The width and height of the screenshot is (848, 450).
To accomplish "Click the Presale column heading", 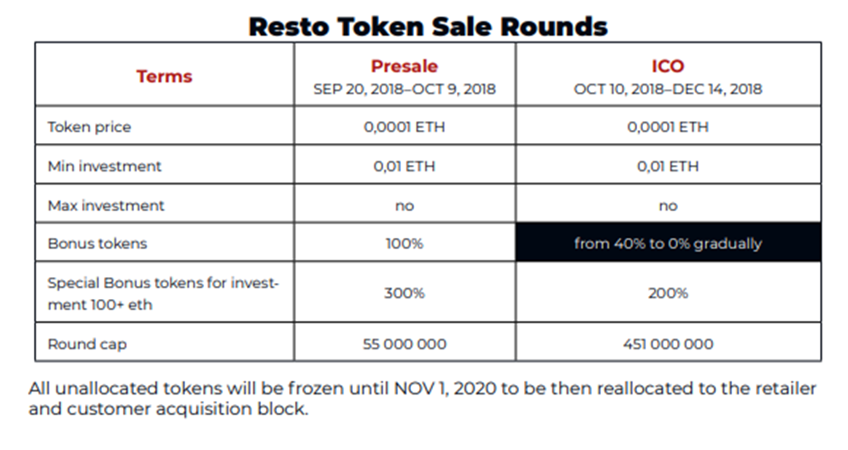I will pos(404,66).
